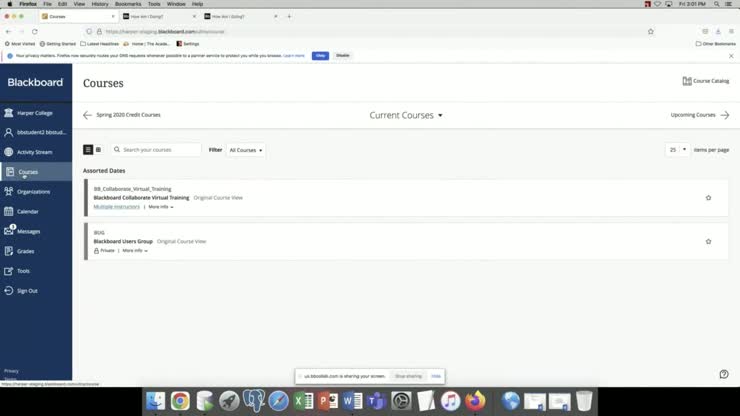Expand More info for Blackboard Users Group
Image resolution: width=740 pixels, height=416 pixels.
point(135,251)
